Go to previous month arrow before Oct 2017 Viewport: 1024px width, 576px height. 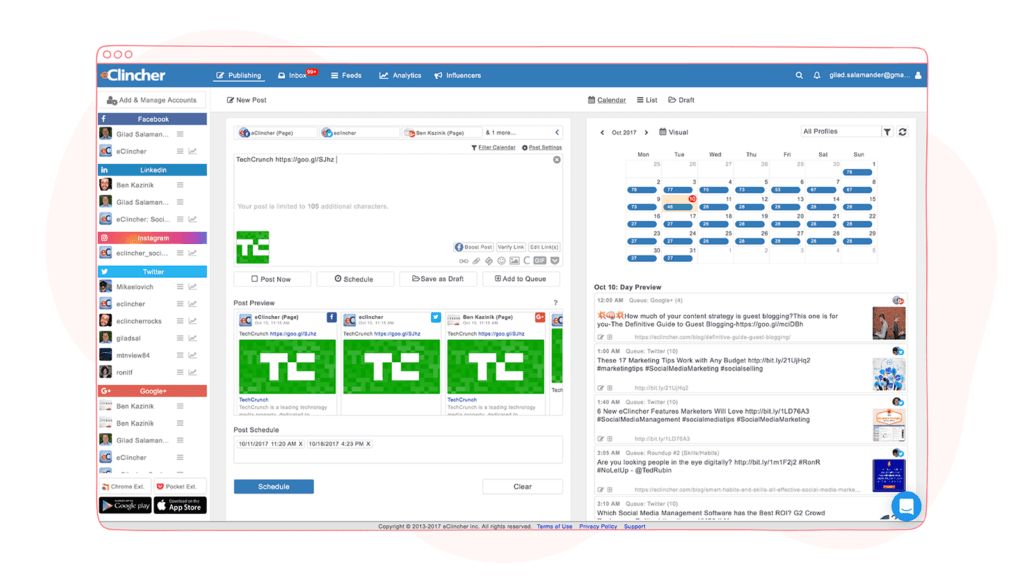(602, 133)
